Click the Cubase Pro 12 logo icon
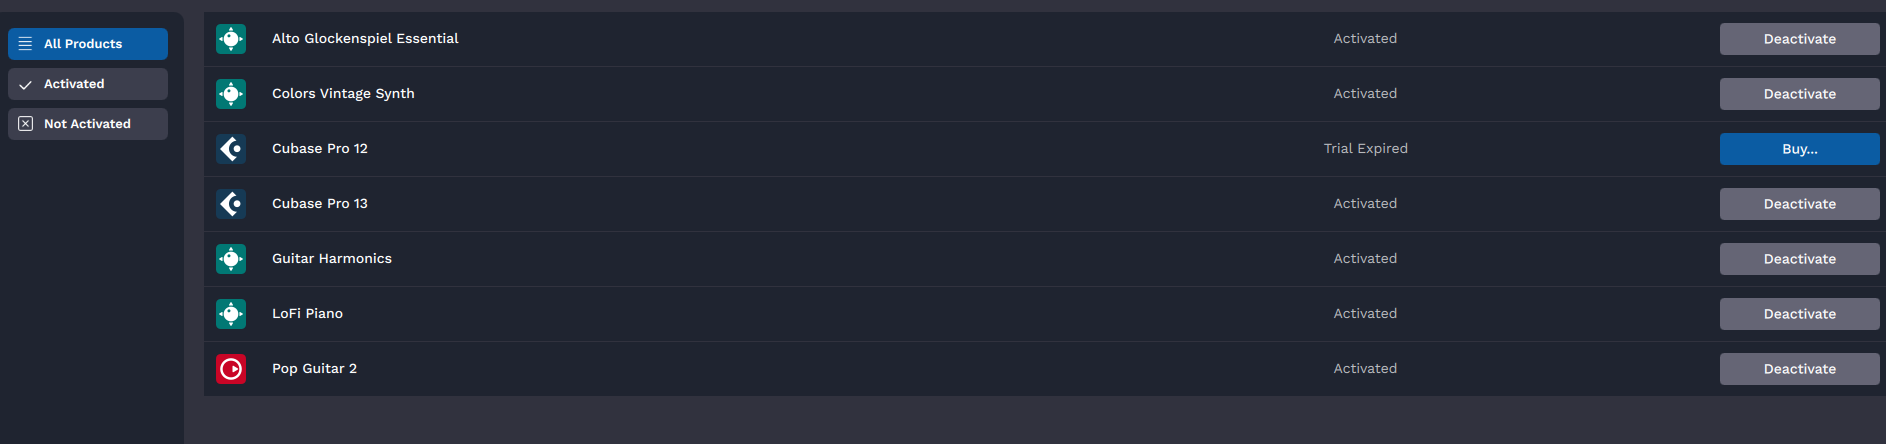1886x444 pixels. (231, 149)
